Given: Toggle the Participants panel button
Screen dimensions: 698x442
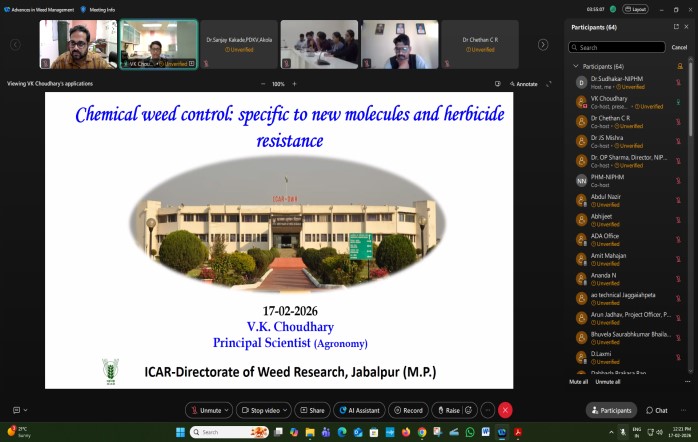Looking at the screenshot, I should tap(611, 410).
